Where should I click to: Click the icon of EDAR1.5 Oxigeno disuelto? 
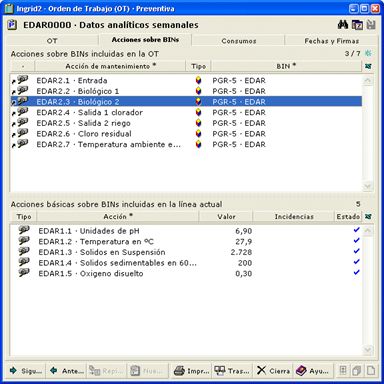[24, 273]
